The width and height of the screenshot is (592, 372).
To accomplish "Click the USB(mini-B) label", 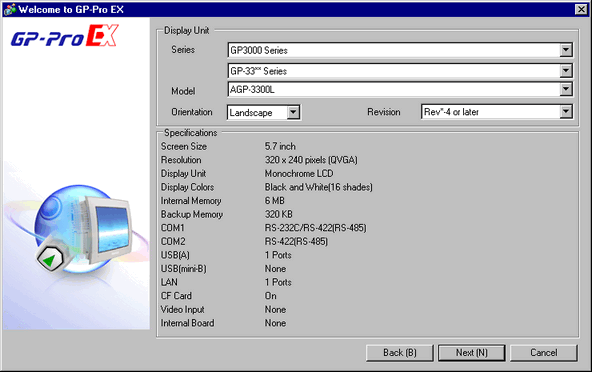I will [184, 269].
